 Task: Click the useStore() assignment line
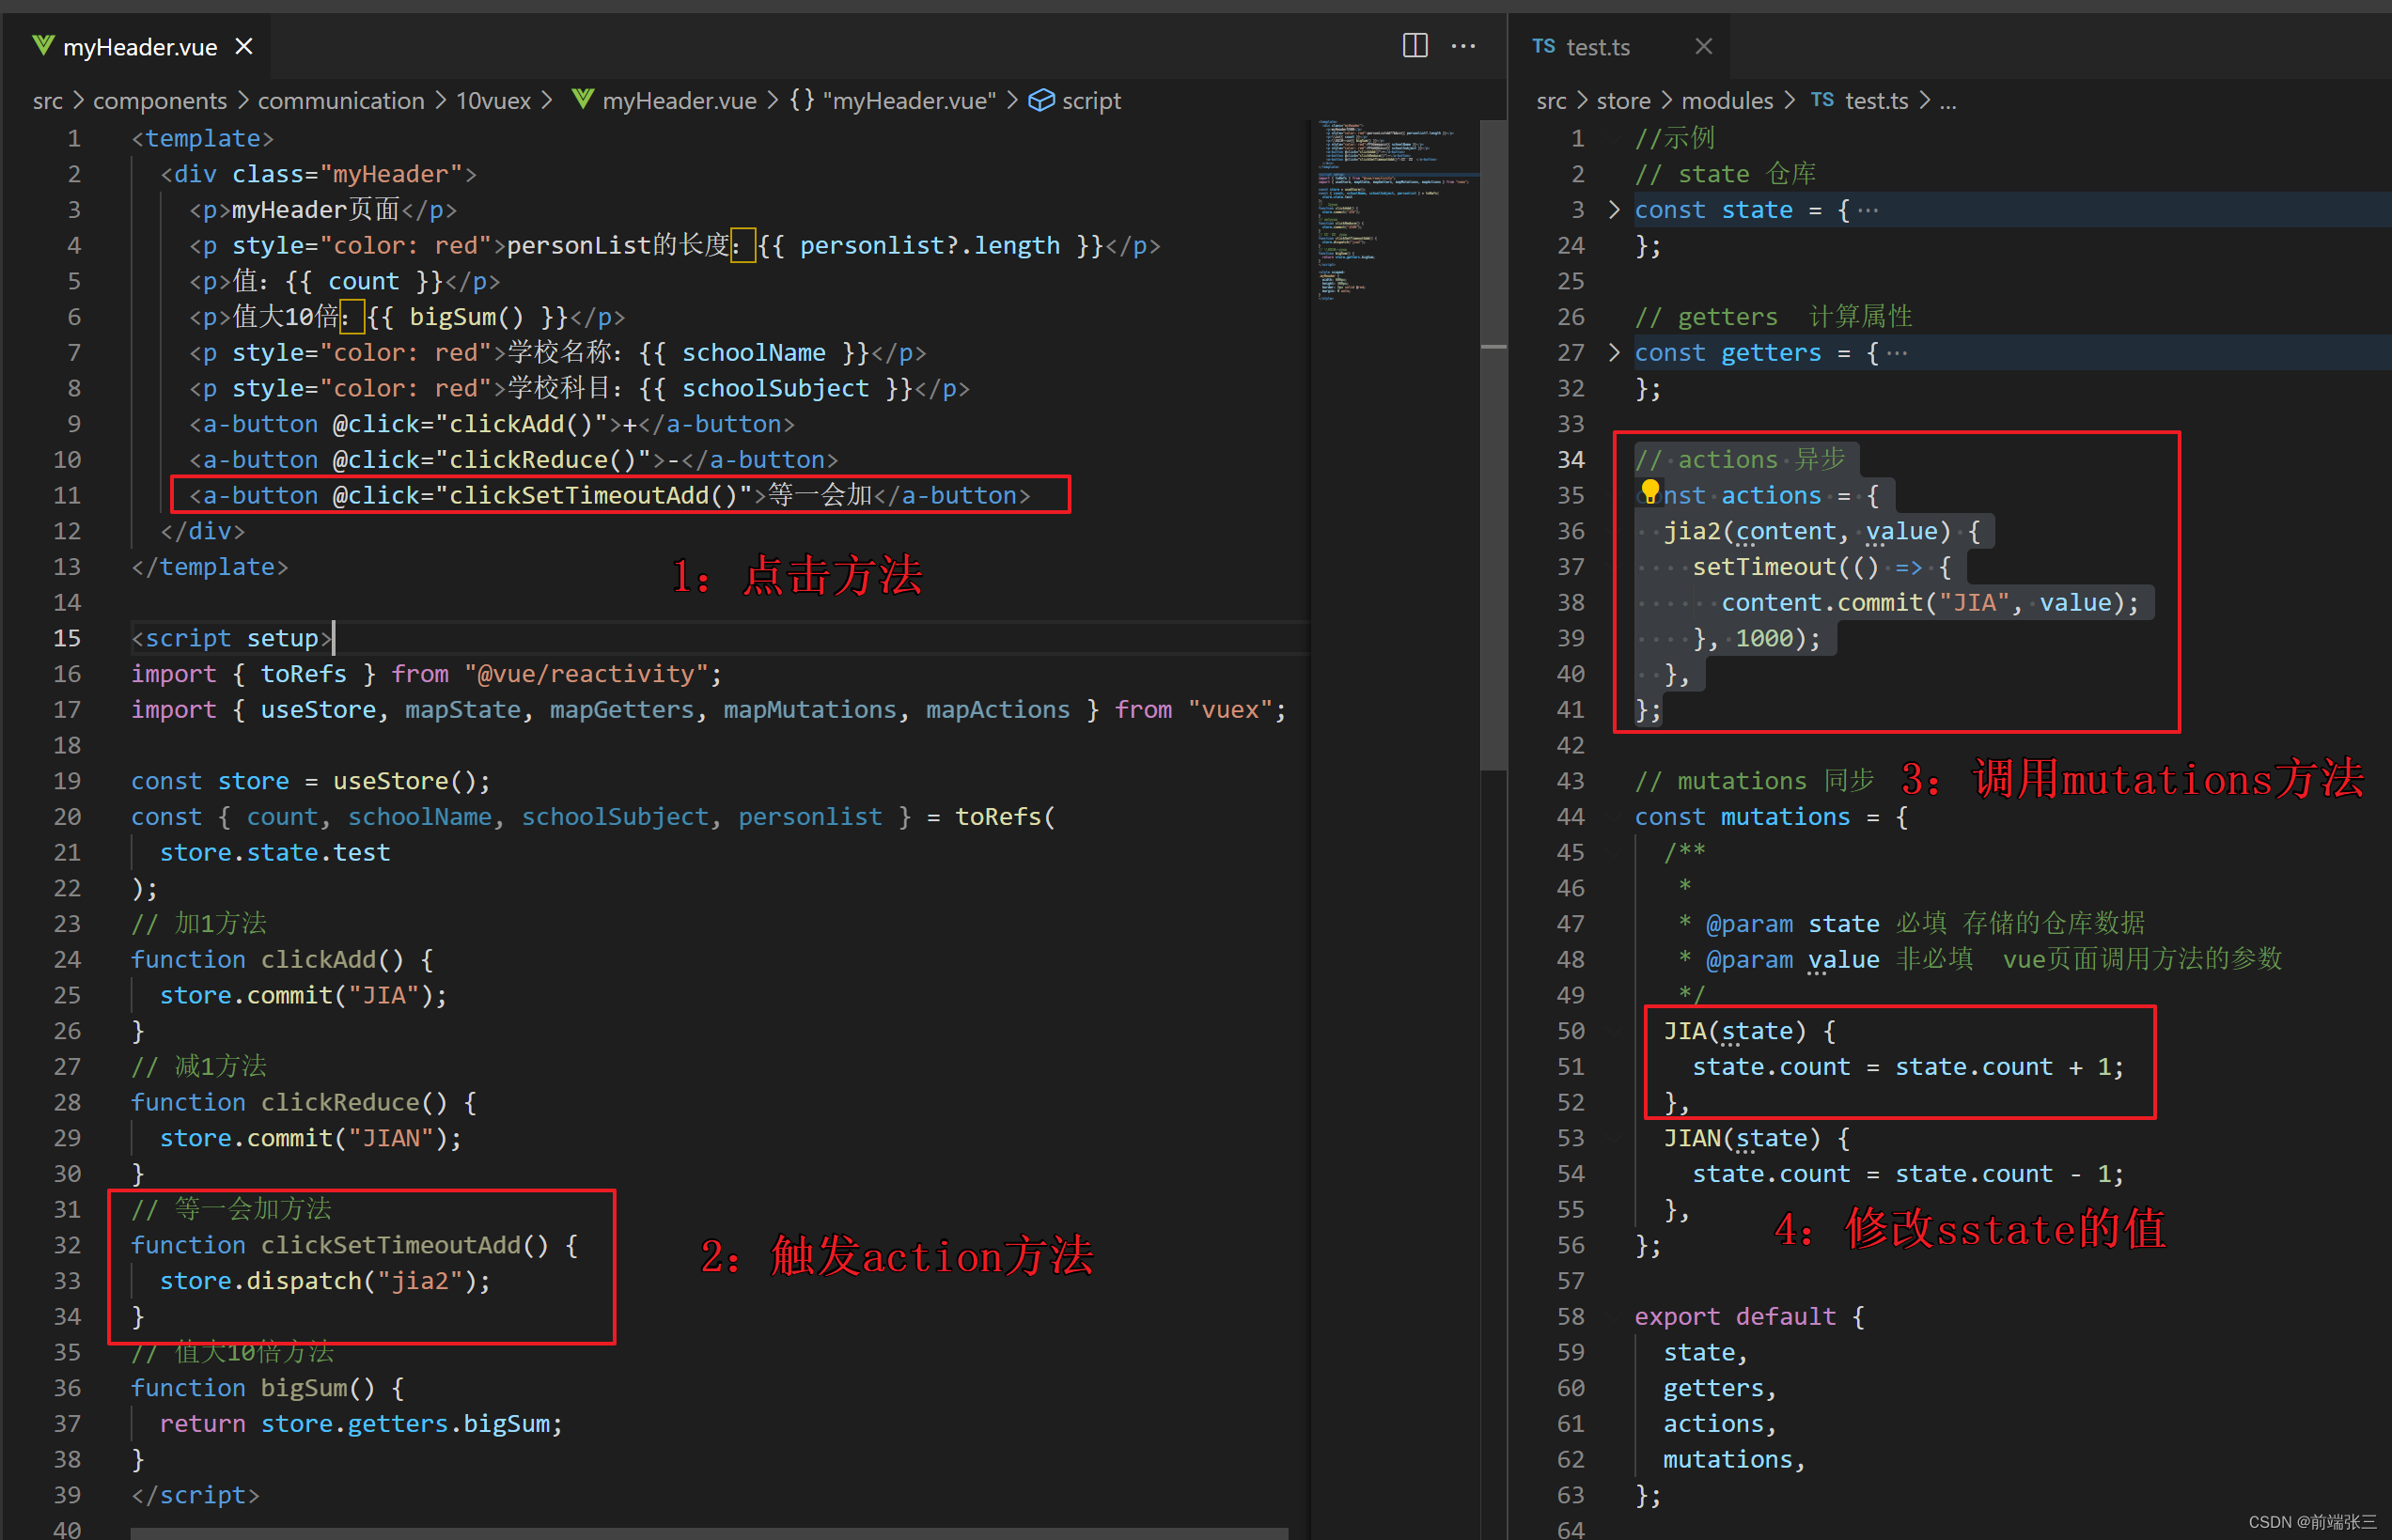tap(310, 781)
